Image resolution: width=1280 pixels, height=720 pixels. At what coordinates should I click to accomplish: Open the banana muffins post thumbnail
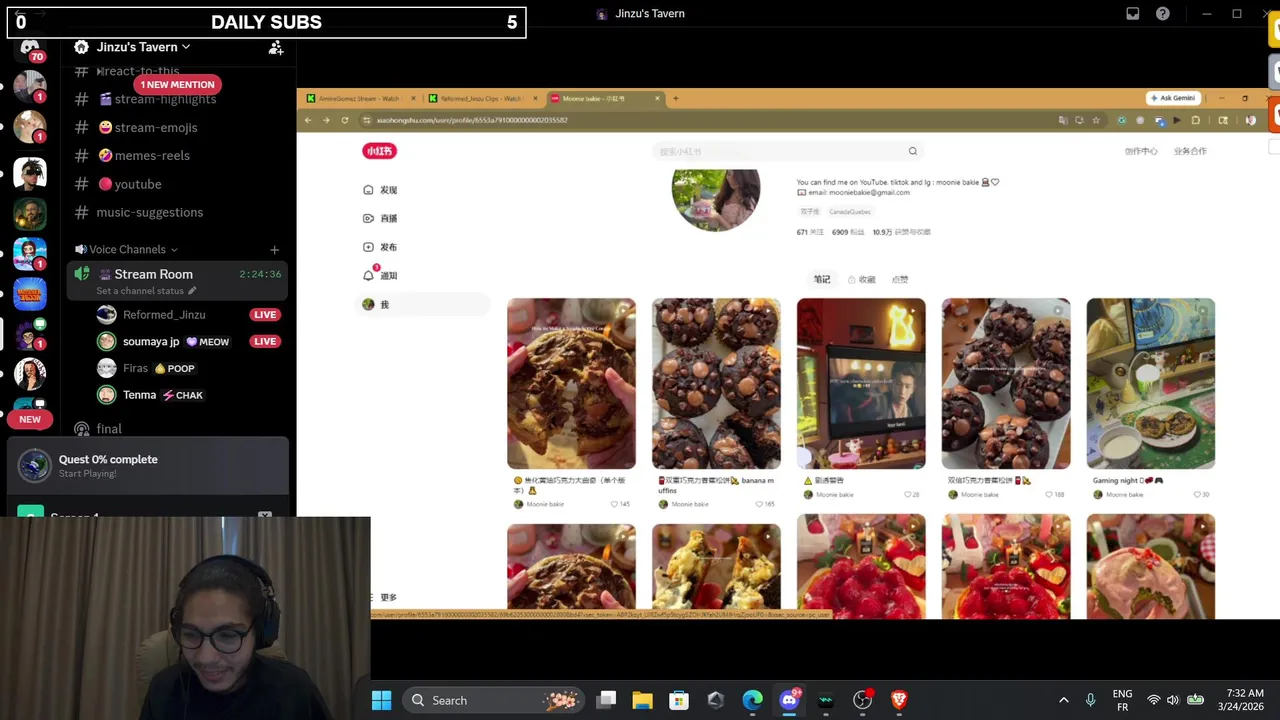(x=716, y=383)
